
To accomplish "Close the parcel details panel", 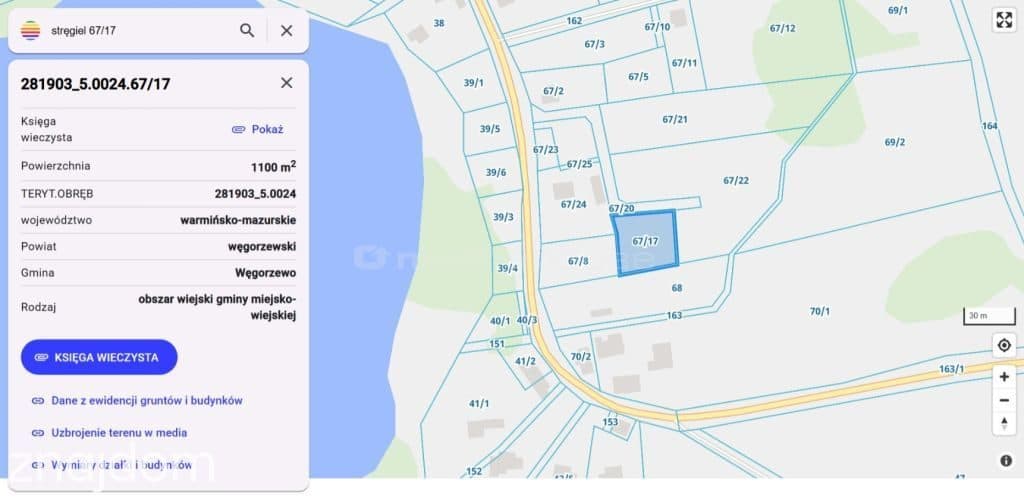I will pyautogui.click(x=286, y=83).
